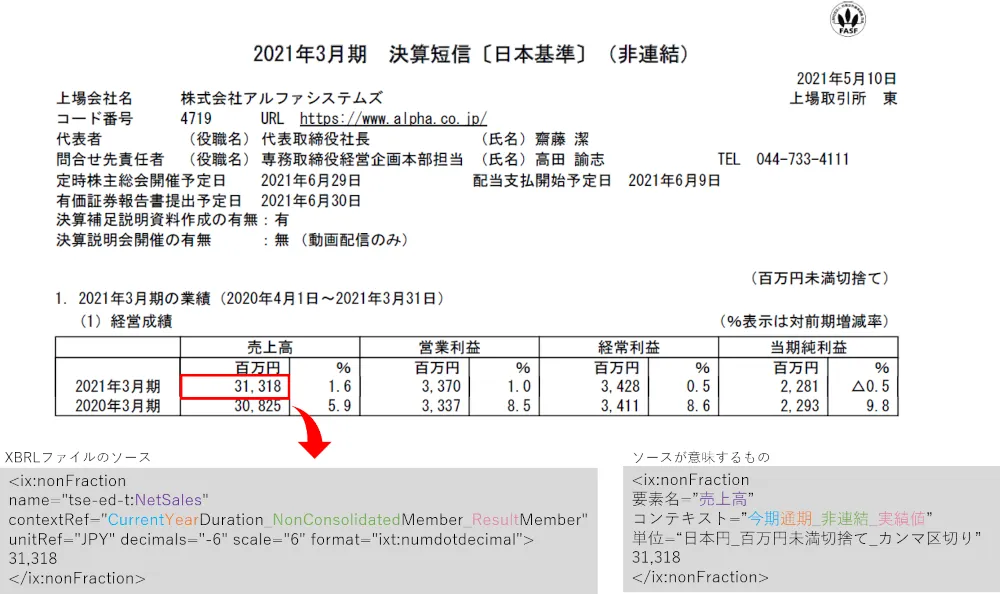Screen dimensions: 1000x594
Task: Select the document title 2021年3月期 決算短信
Action: point(361,54)
